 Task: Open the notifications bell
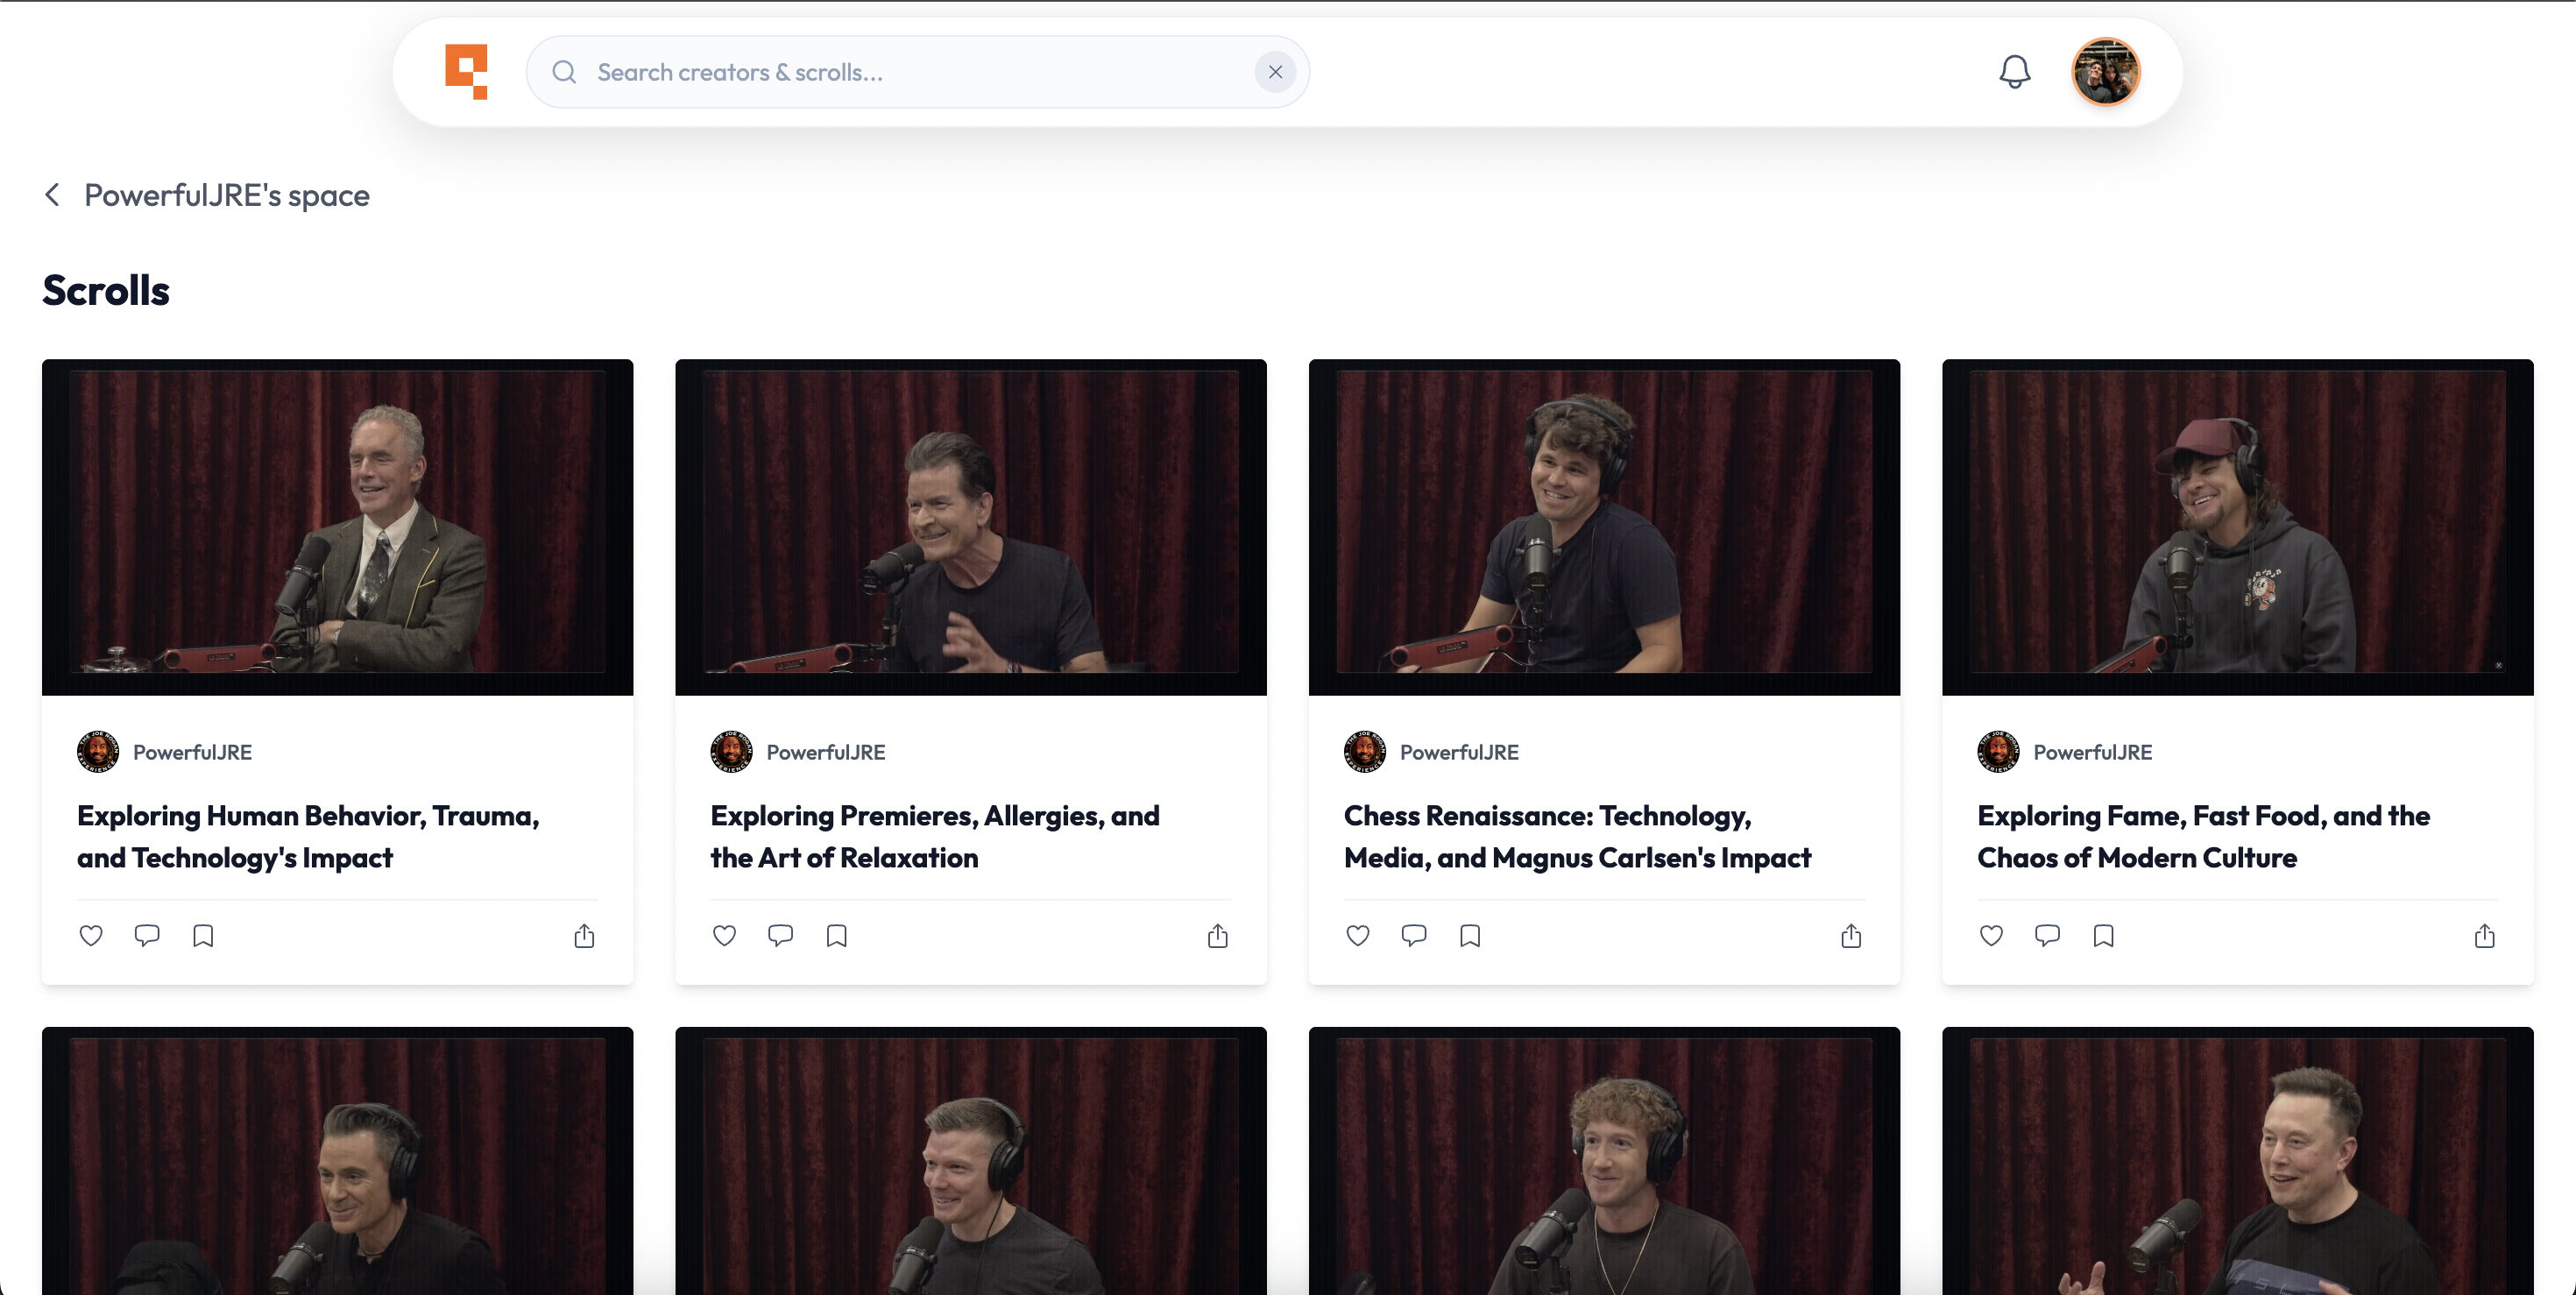(2014, 72)
